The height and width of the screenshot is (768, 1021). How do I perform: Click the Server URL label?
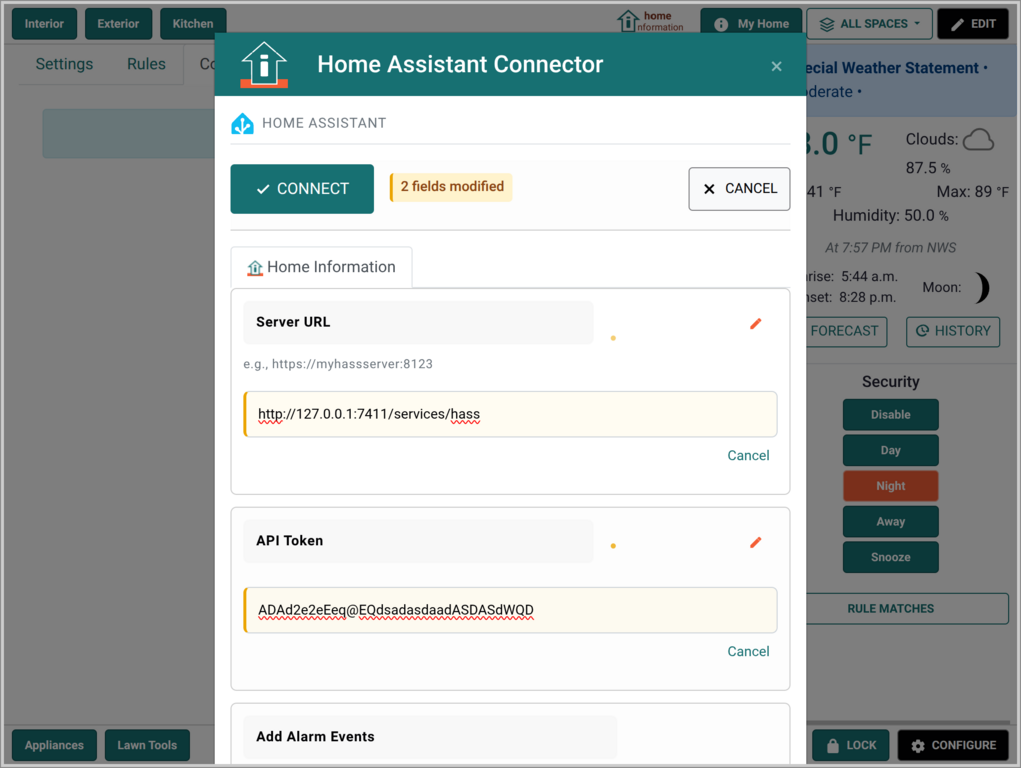[x=293, y=322]
